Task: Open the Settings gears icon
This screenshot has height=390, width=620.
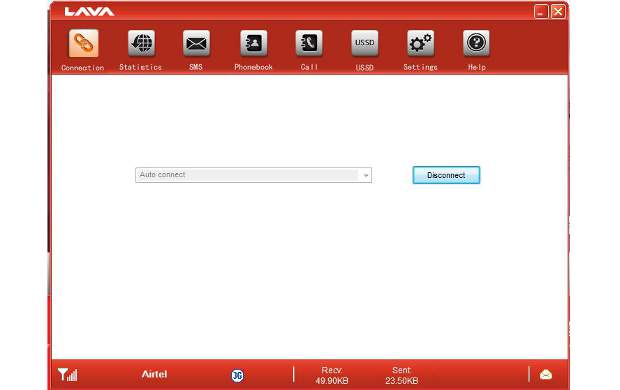Action: (x=420, y=43)
